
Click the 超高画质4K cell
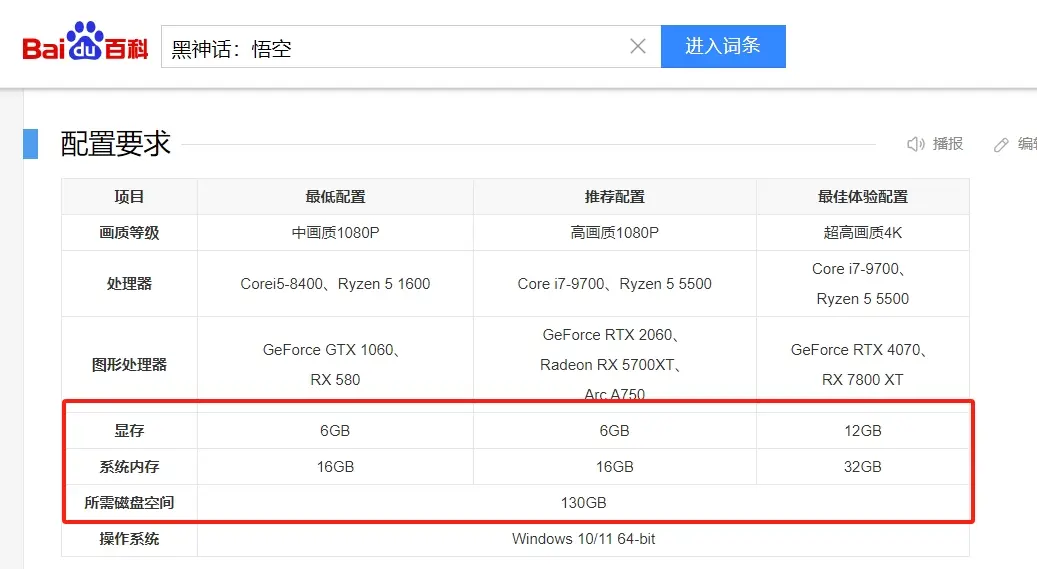click(x=862, y=233)
